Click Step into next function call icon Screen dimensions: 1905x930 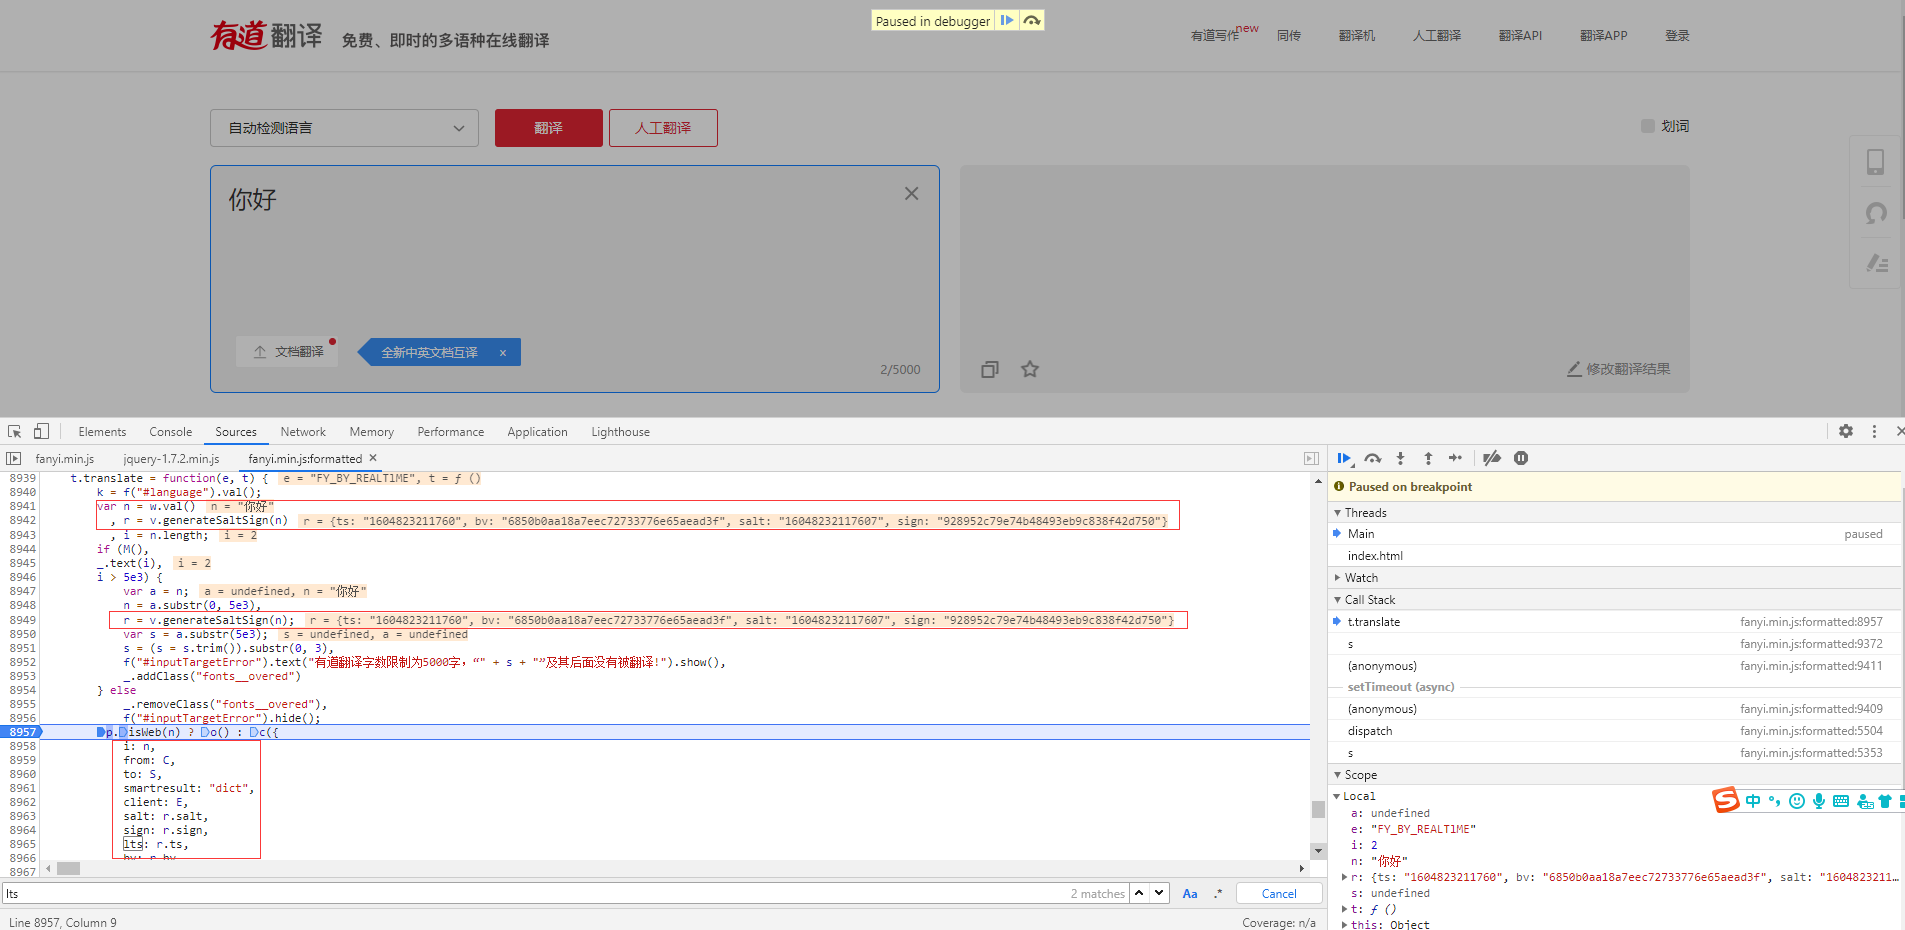click(x=1400, y=458)
